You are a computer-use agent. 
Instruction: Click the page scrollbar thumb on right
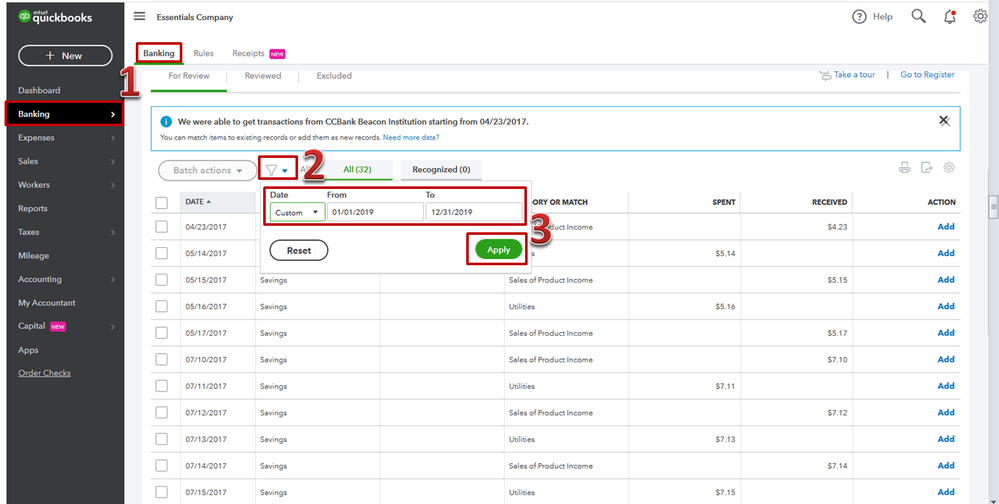(993, 207)
